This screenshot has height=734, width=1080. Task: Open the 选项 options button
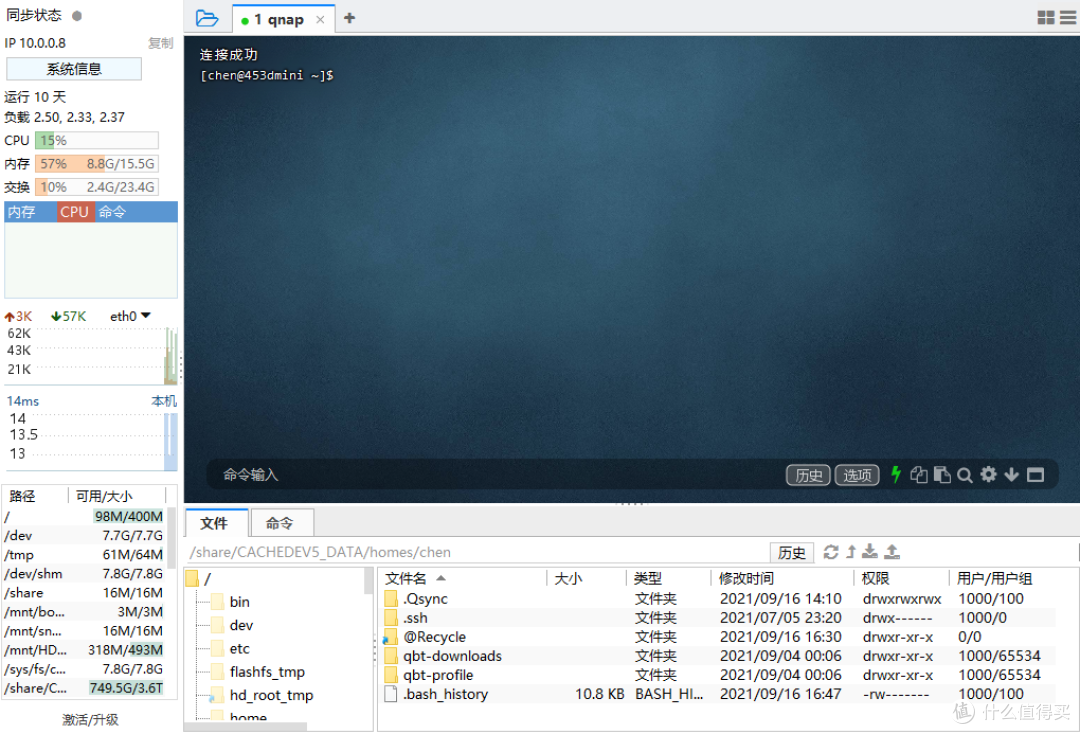[857, 475]
